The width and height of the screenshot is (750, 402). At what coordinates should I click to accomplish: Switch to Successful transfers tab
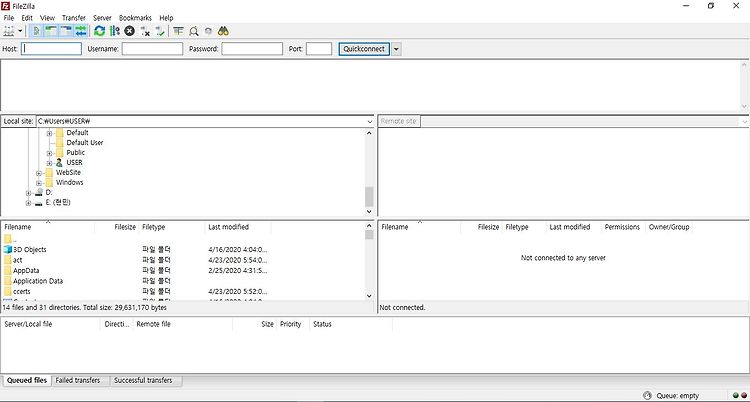click(x=143, y=380)
